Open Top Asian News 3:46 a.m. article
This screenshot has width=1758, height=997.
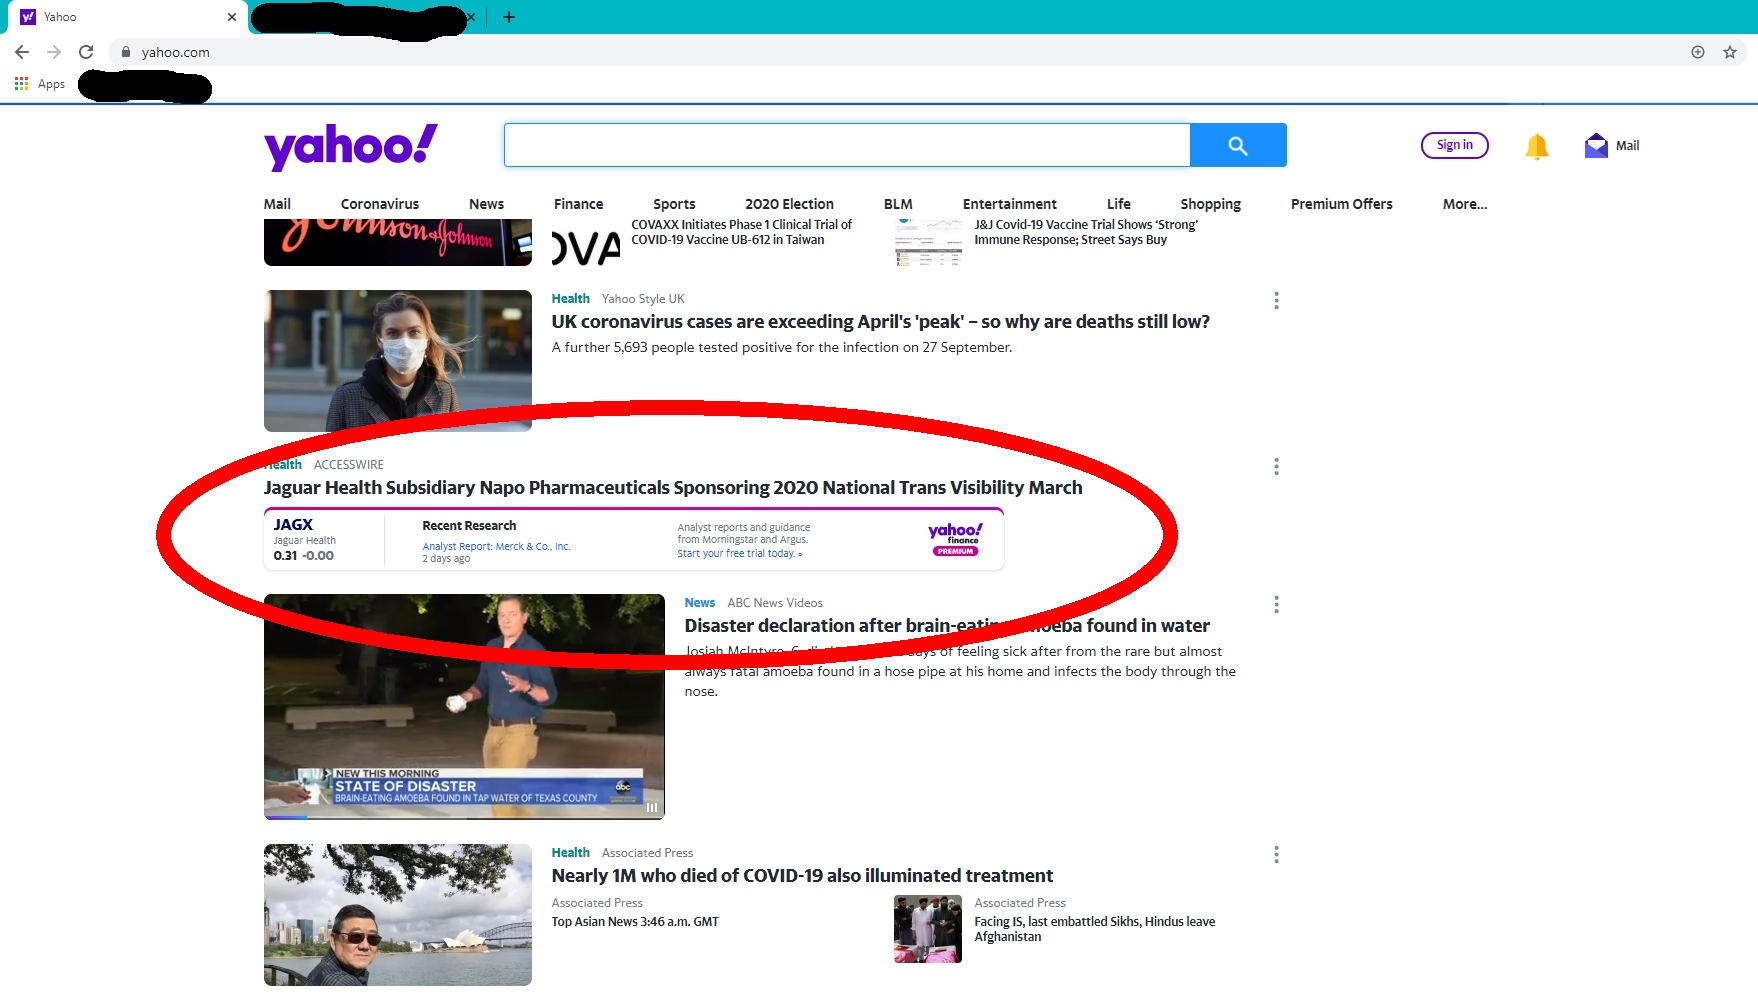635,922
